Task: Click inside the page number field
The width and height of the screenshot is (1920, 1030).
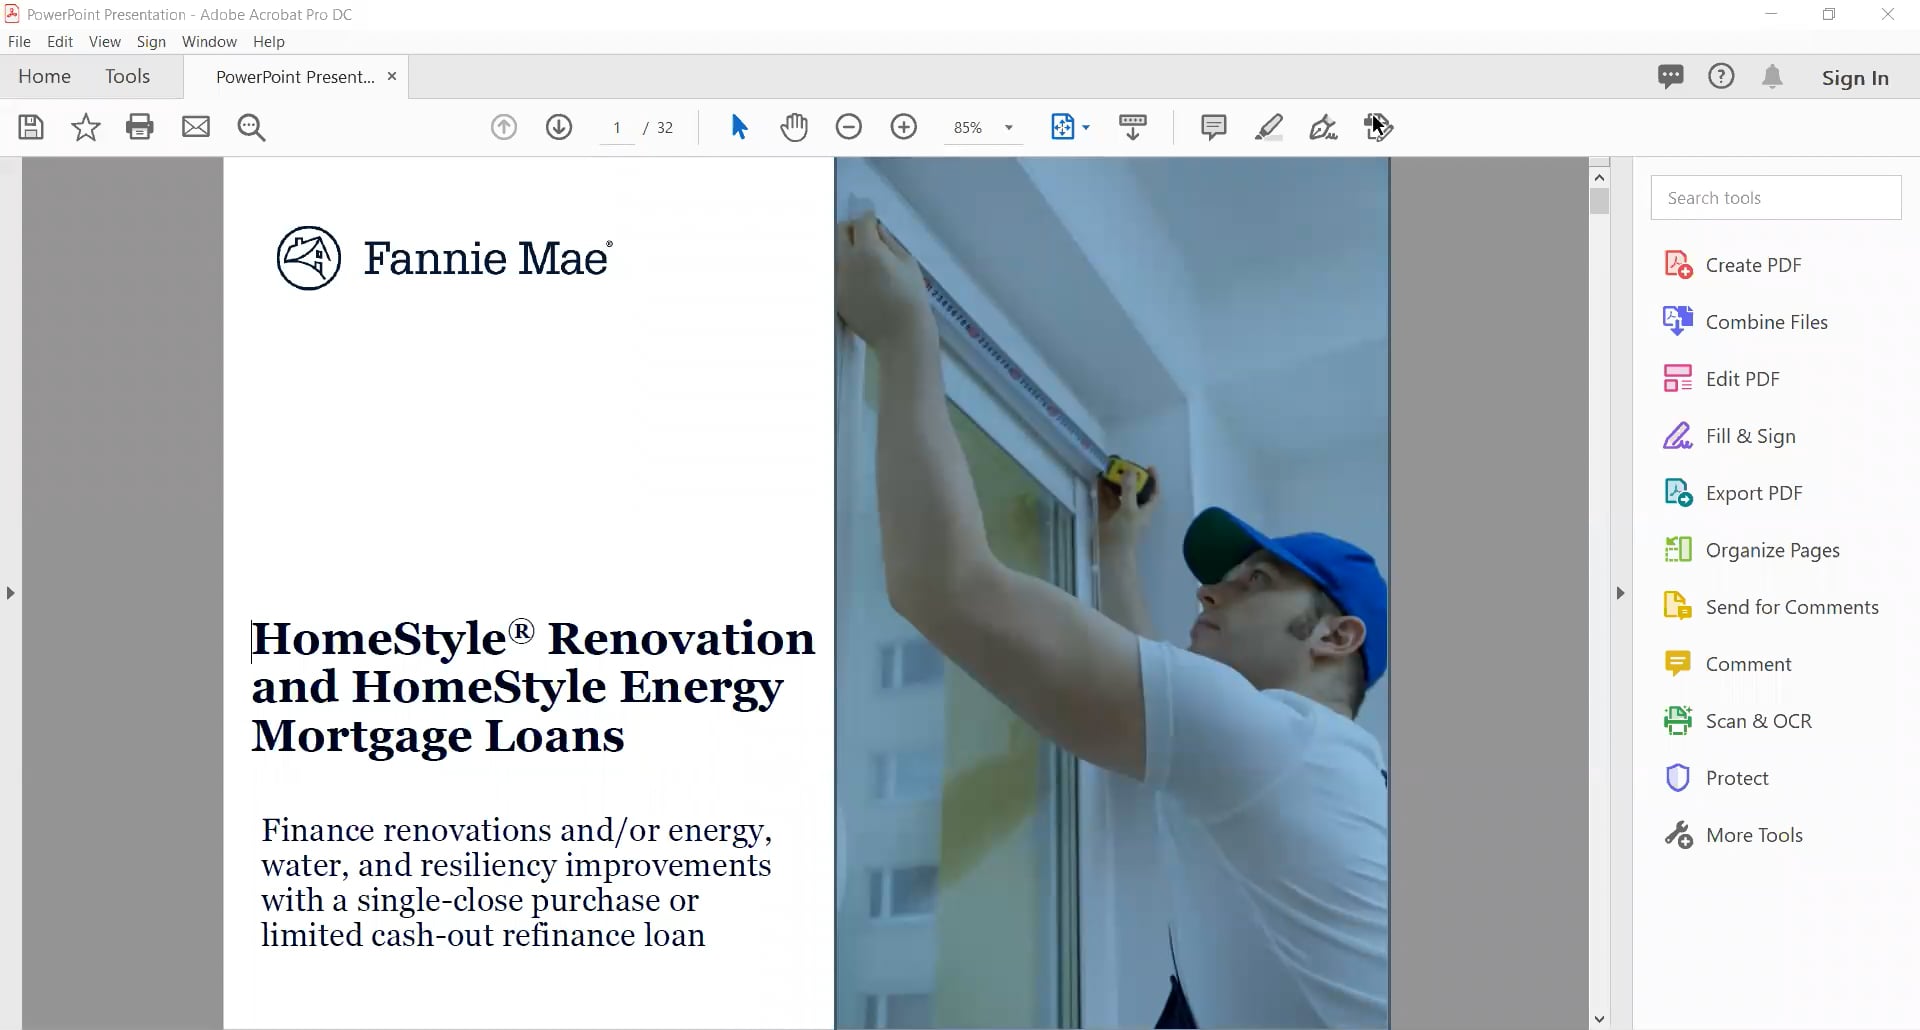Action: tap(617, 127)
